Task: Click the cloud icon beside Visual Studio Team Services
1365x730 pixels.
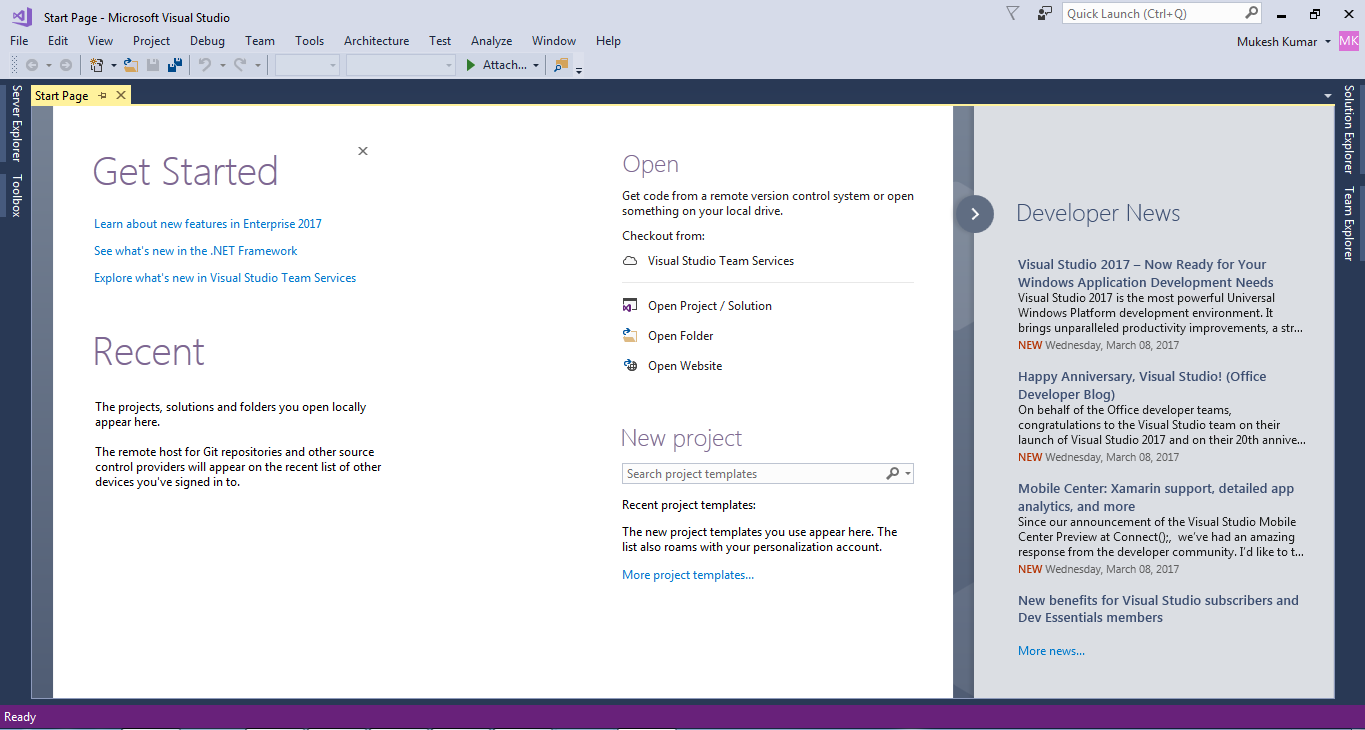Action: tap(630, 261)
